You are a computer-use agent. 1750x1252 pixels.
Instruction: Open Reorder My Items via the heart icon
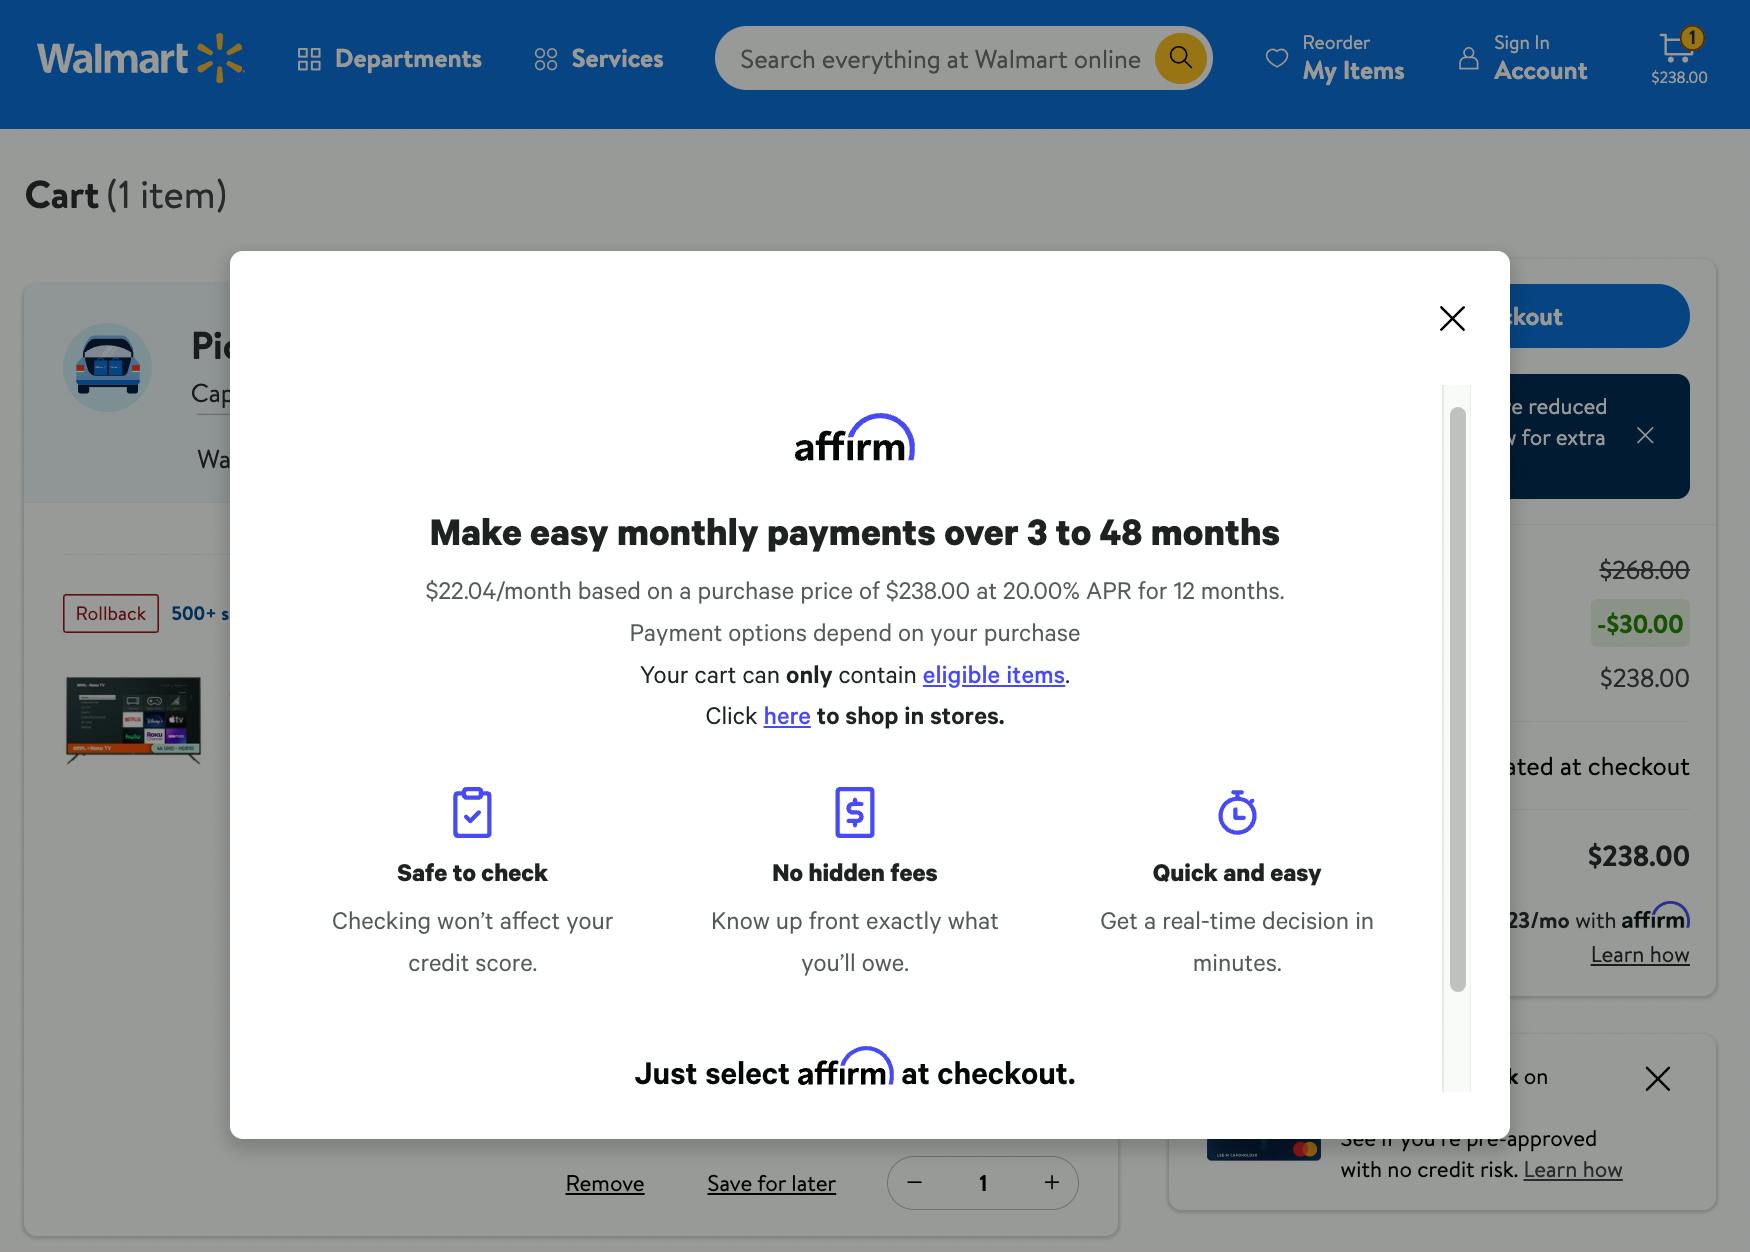(1276, 58)
